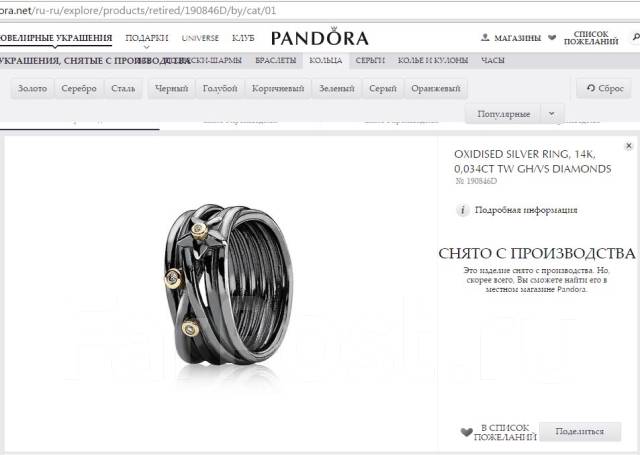The height and width of the screenshot is (455, 640).
Task: Click the Поделиться share button
Action: tap(580, 431)
